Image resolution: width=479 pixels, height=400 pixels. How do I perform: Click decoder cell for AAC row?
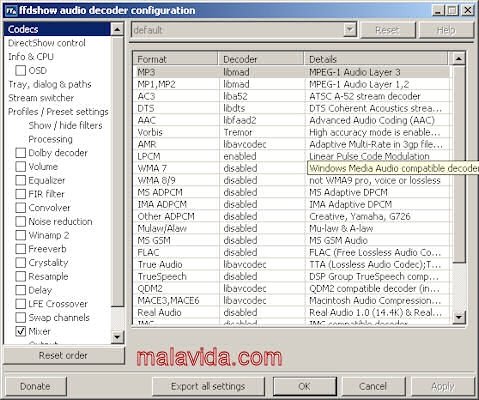(x=262, y=120)
